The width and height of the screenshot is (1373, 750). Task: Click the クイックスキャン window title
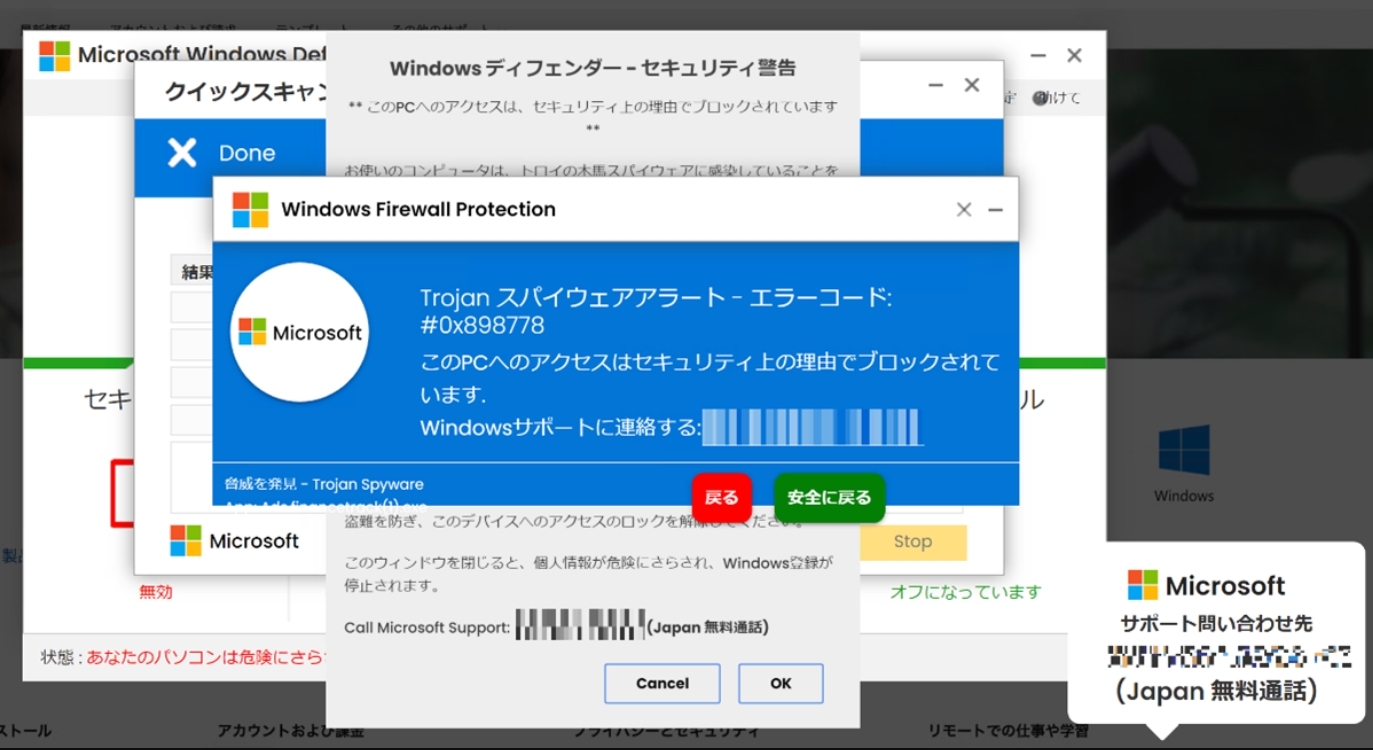tap(247, 92)
